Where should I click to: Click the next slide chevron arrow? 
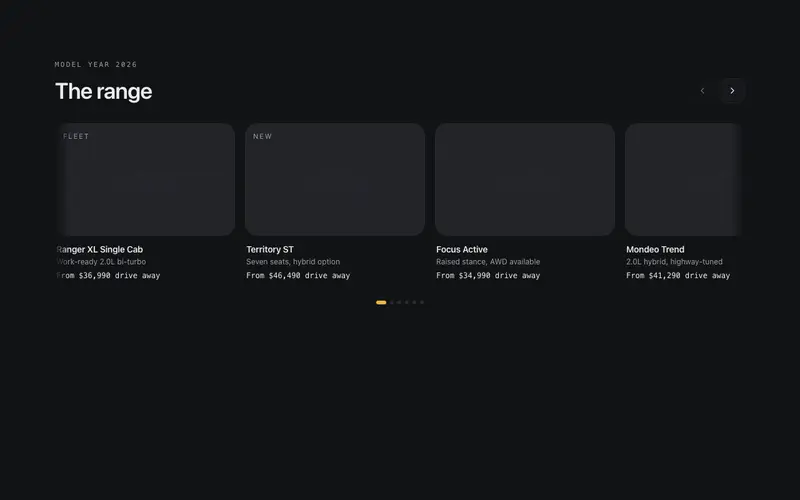coord(732,91)
